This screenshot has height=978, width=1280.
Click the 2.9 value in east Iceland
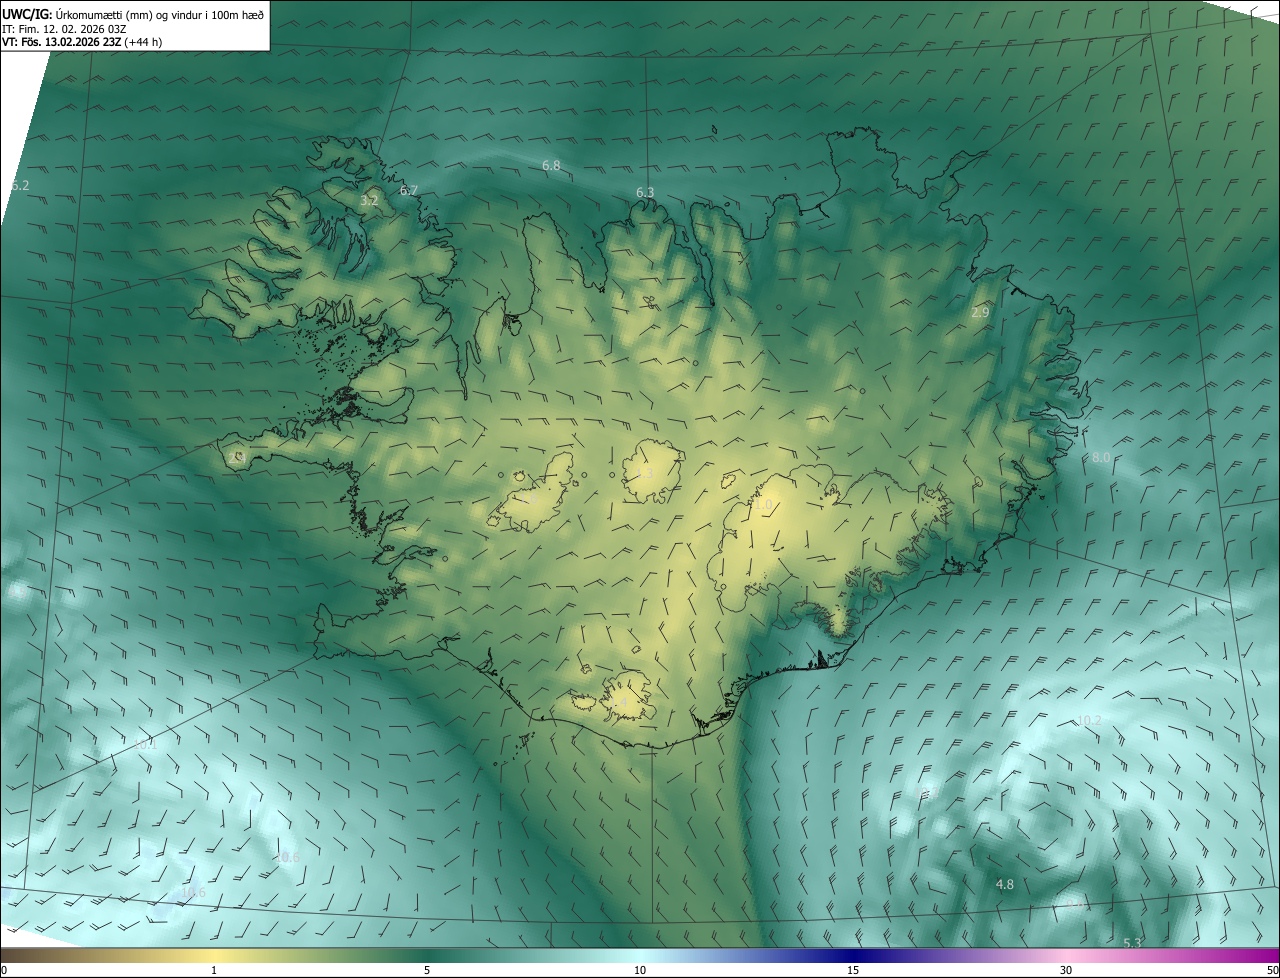coord(980,313)
